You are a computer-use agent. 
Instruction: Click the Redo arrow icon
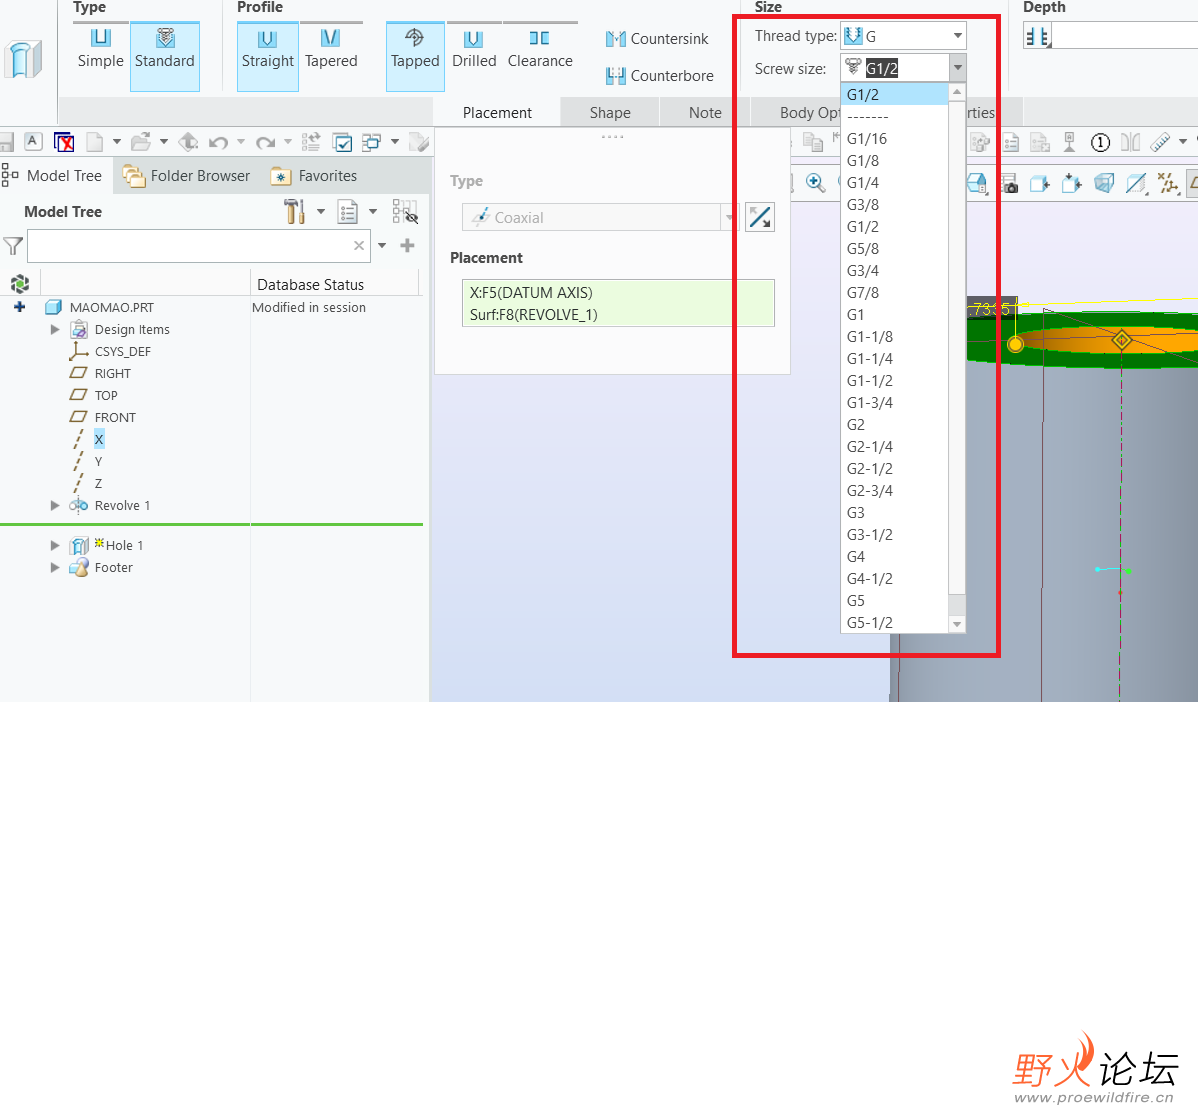265,142
